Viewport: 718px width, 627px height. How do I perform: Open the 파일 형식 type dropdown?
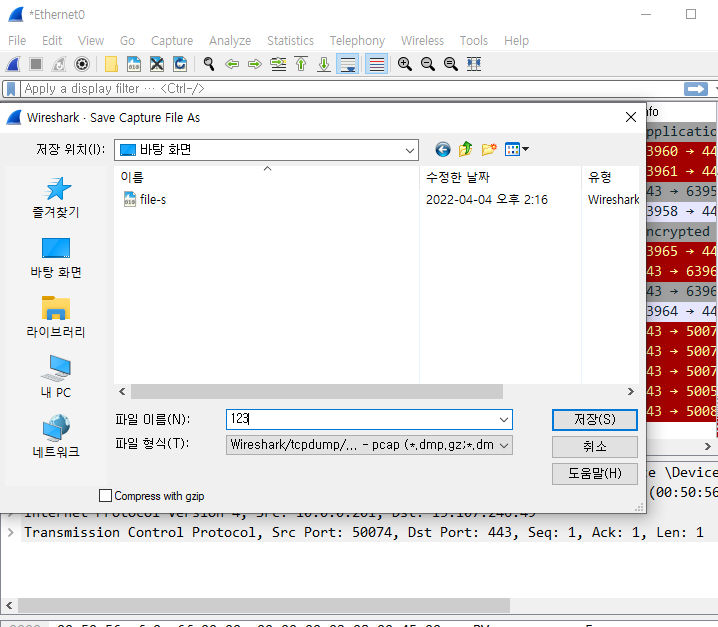click(369, 445)
